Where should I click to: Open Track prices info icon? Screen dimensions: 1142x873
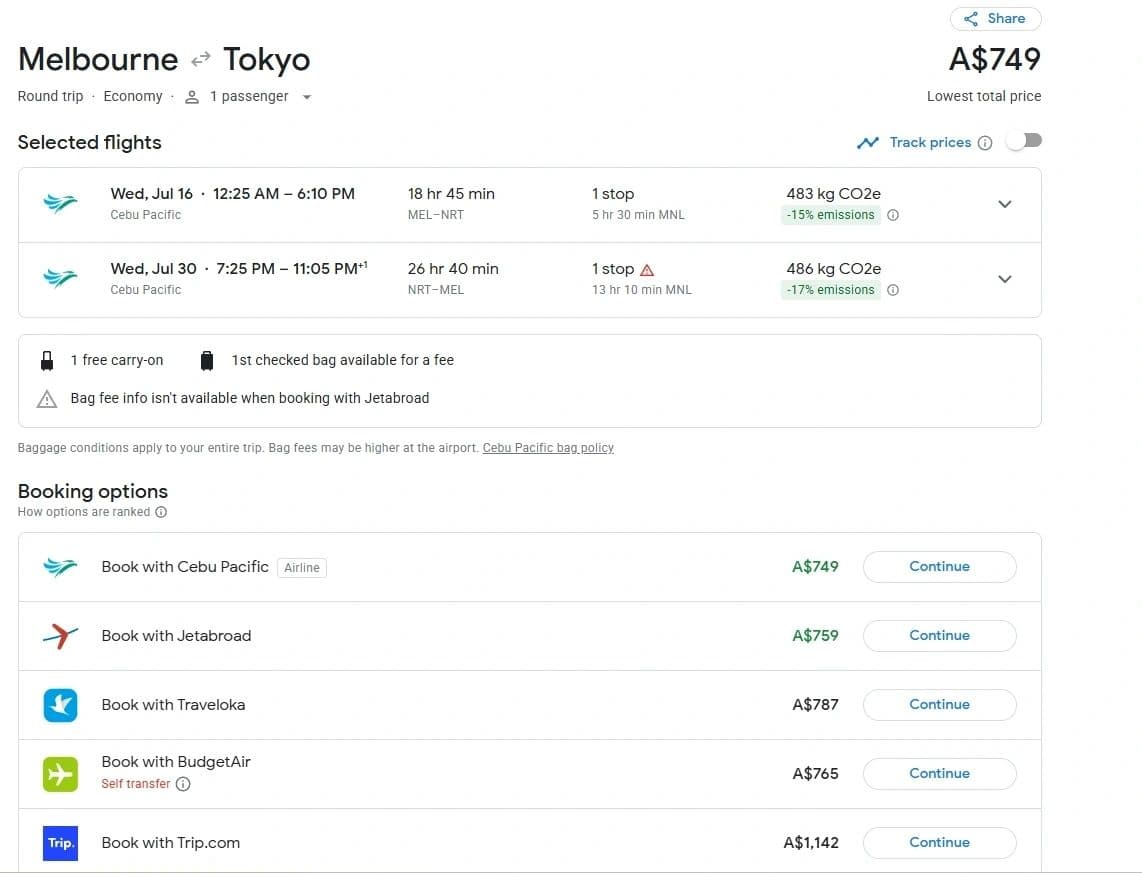(985, 143)
